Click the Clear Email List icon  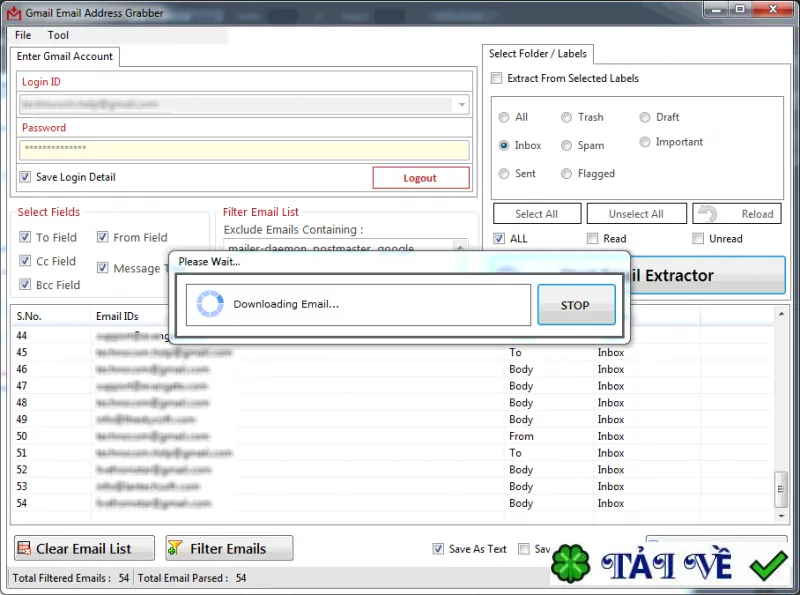[x=24, y=548]
